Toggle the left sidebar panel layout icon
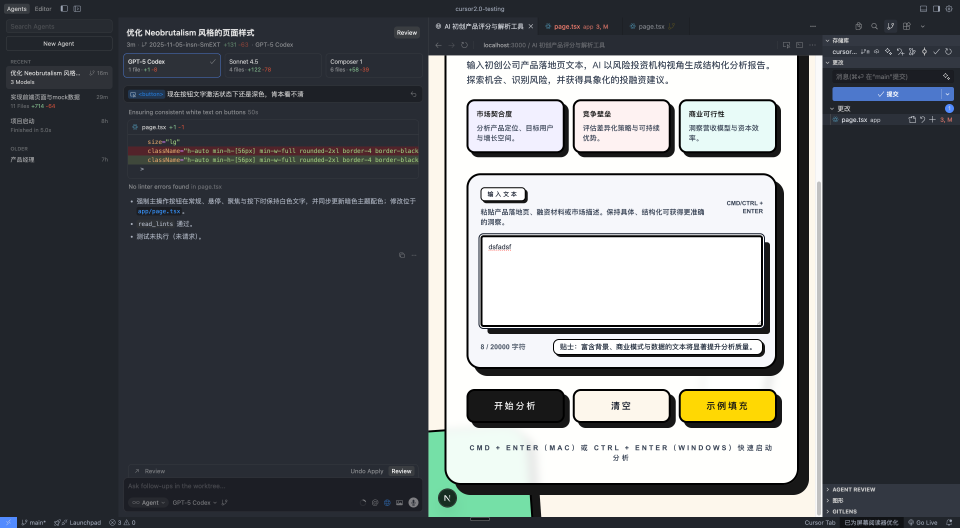Viewport: 960px width, 528px height. pyautogui.click(x=64, y=8)
